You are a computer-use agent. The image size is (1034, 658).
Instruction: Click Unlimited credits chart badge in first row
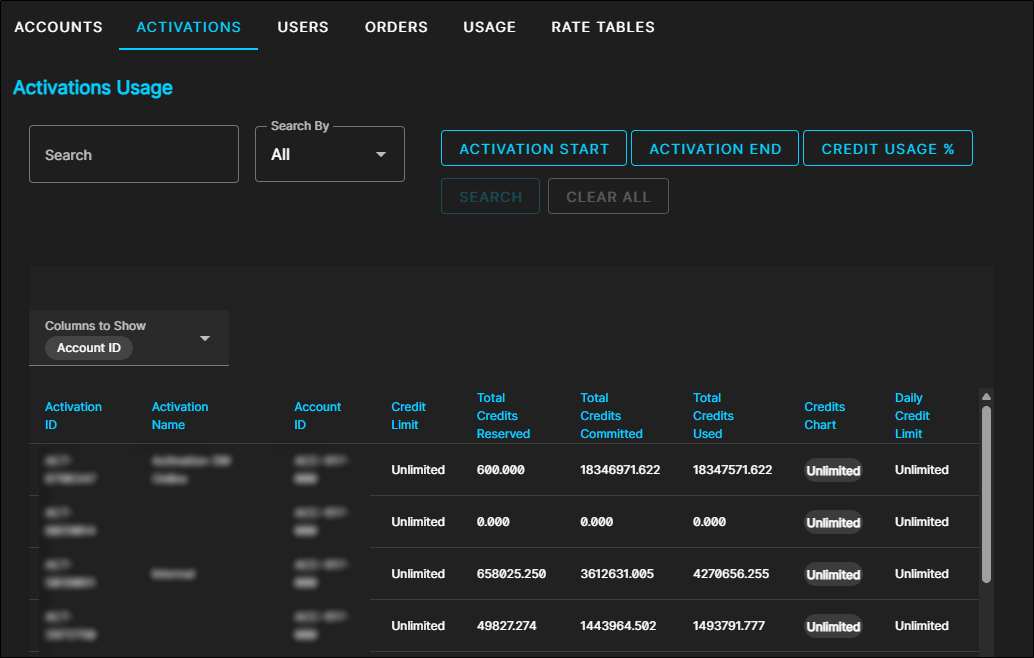(x=833, y=471)
